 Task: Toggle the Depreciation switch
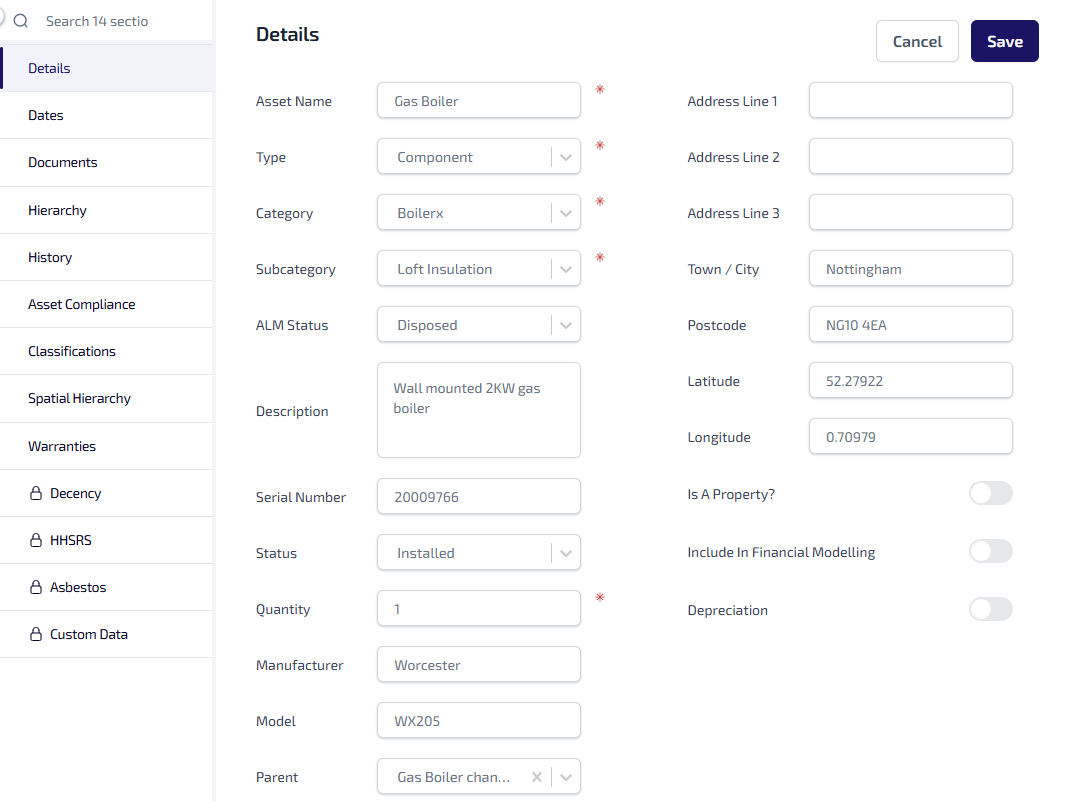[x=990, y=609]
